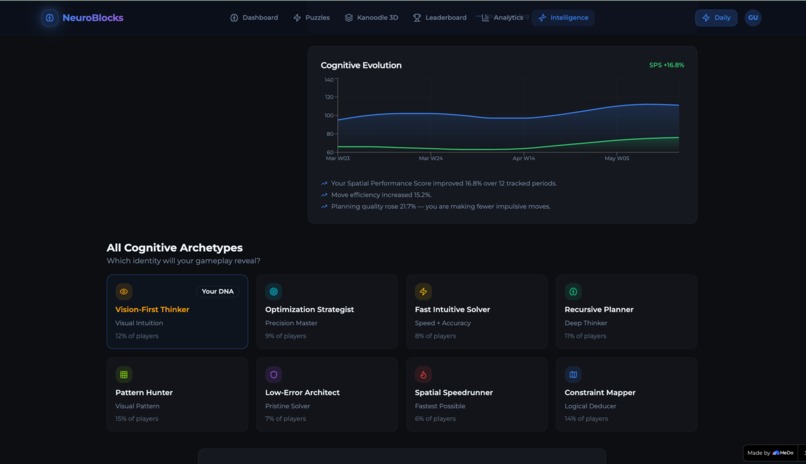Open the GU user avatar menu

click(753, 18)
